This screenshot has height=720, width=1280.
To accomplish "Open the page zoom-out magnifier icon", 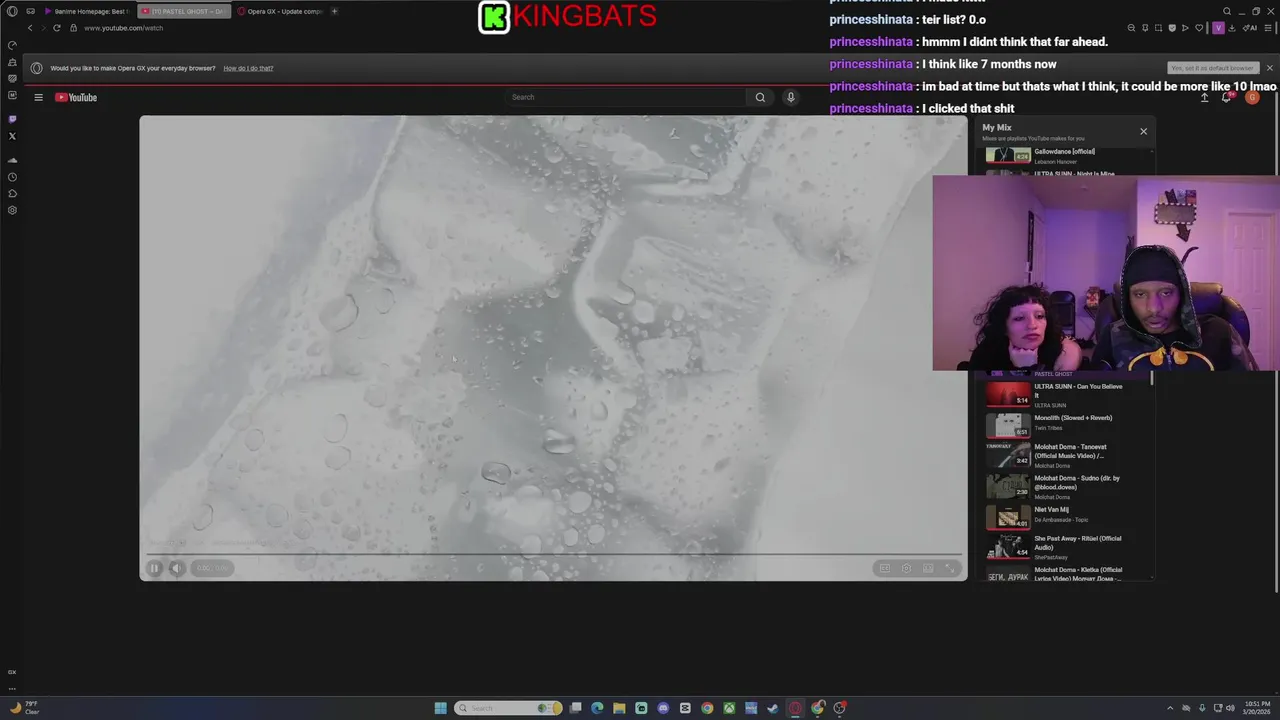I will click(1131, 28).
